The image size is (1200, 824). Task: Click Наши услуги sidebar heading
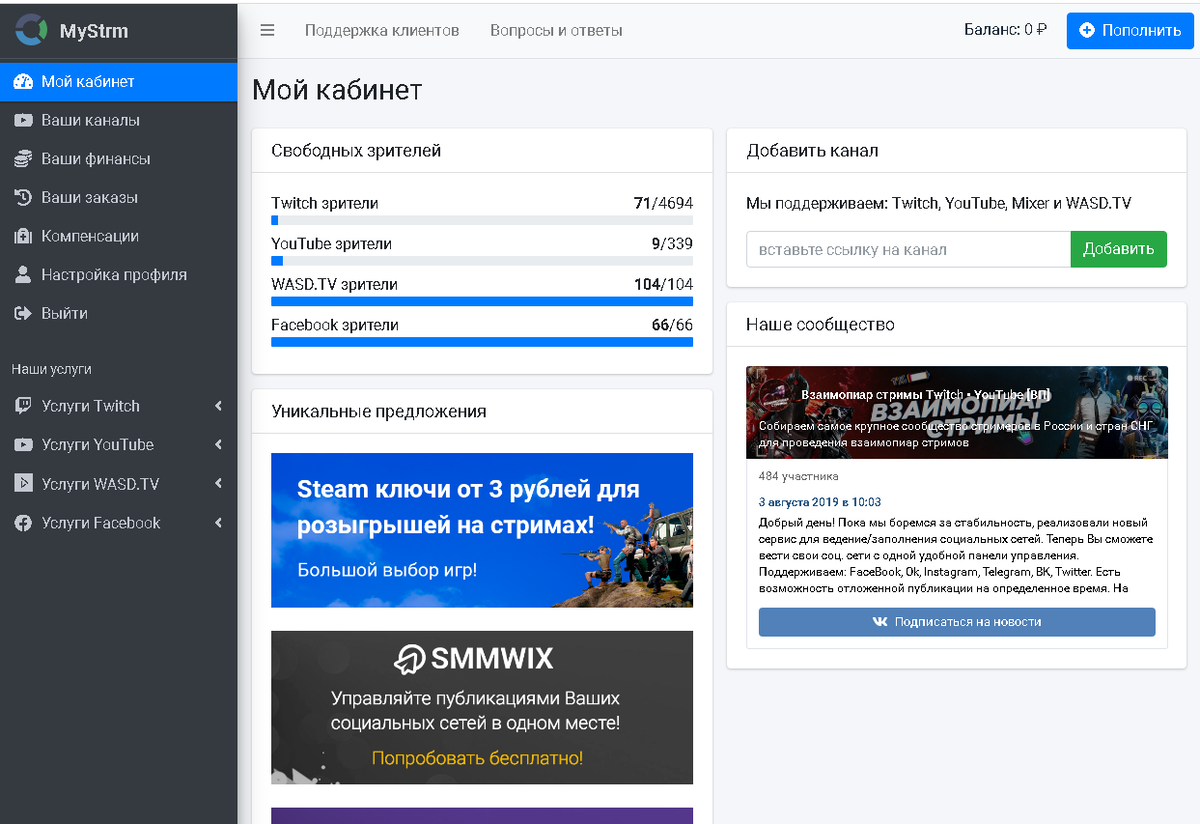click(x=52, y=369)
